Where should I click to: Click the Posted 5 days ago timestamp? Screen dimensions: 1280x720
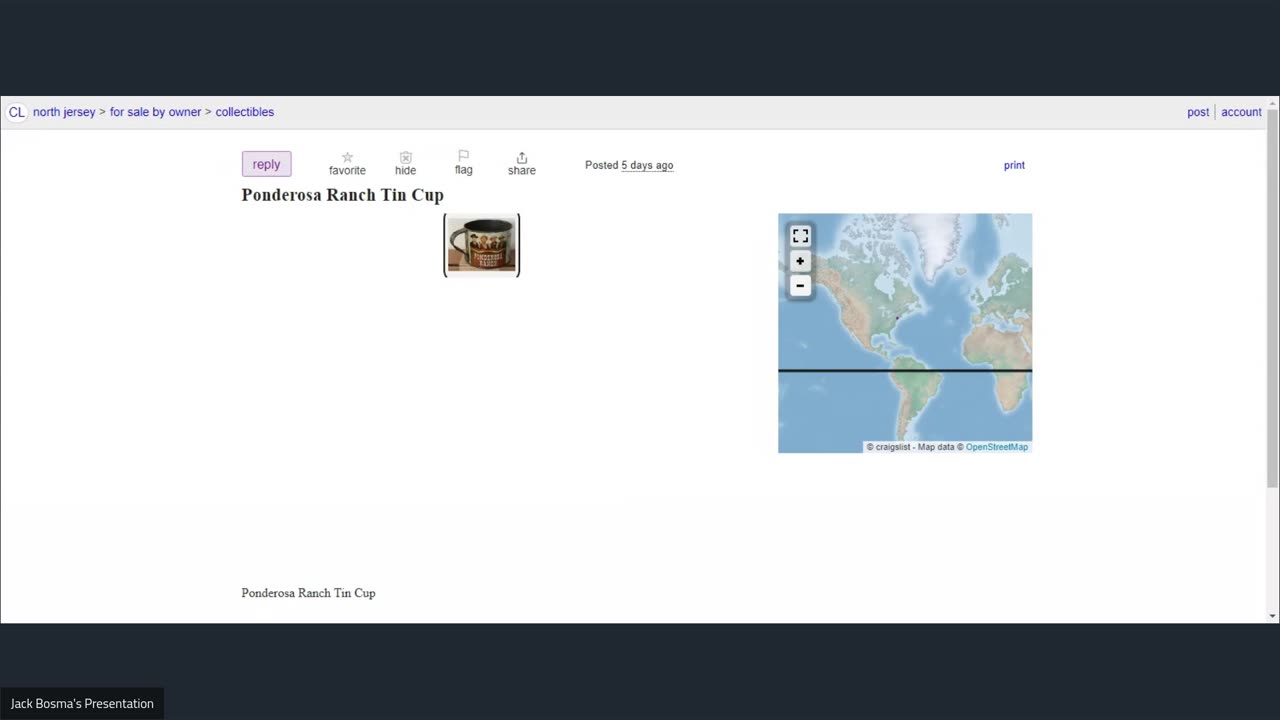pyautogui.click(x=629, y=165)
